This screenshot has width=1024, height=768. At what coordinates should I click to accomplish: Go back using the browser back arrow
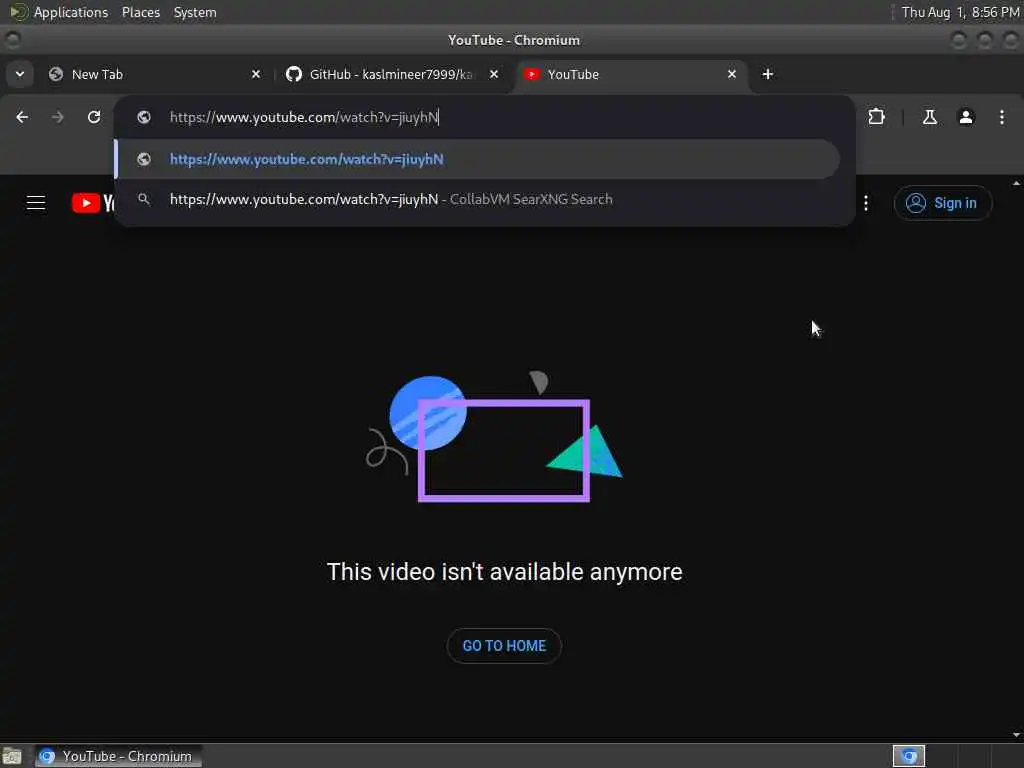click(22, 117)
